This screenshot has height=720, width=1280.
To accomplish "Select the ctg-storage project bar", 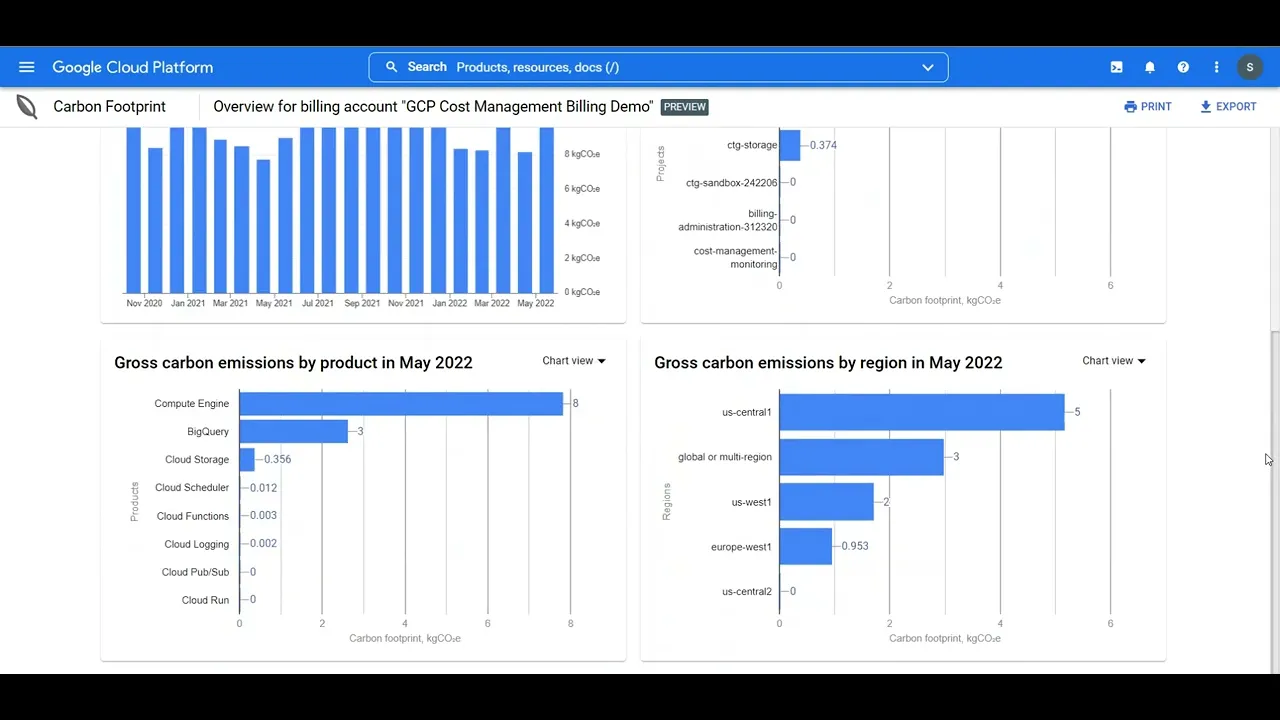I will click(x=789, y=145).
